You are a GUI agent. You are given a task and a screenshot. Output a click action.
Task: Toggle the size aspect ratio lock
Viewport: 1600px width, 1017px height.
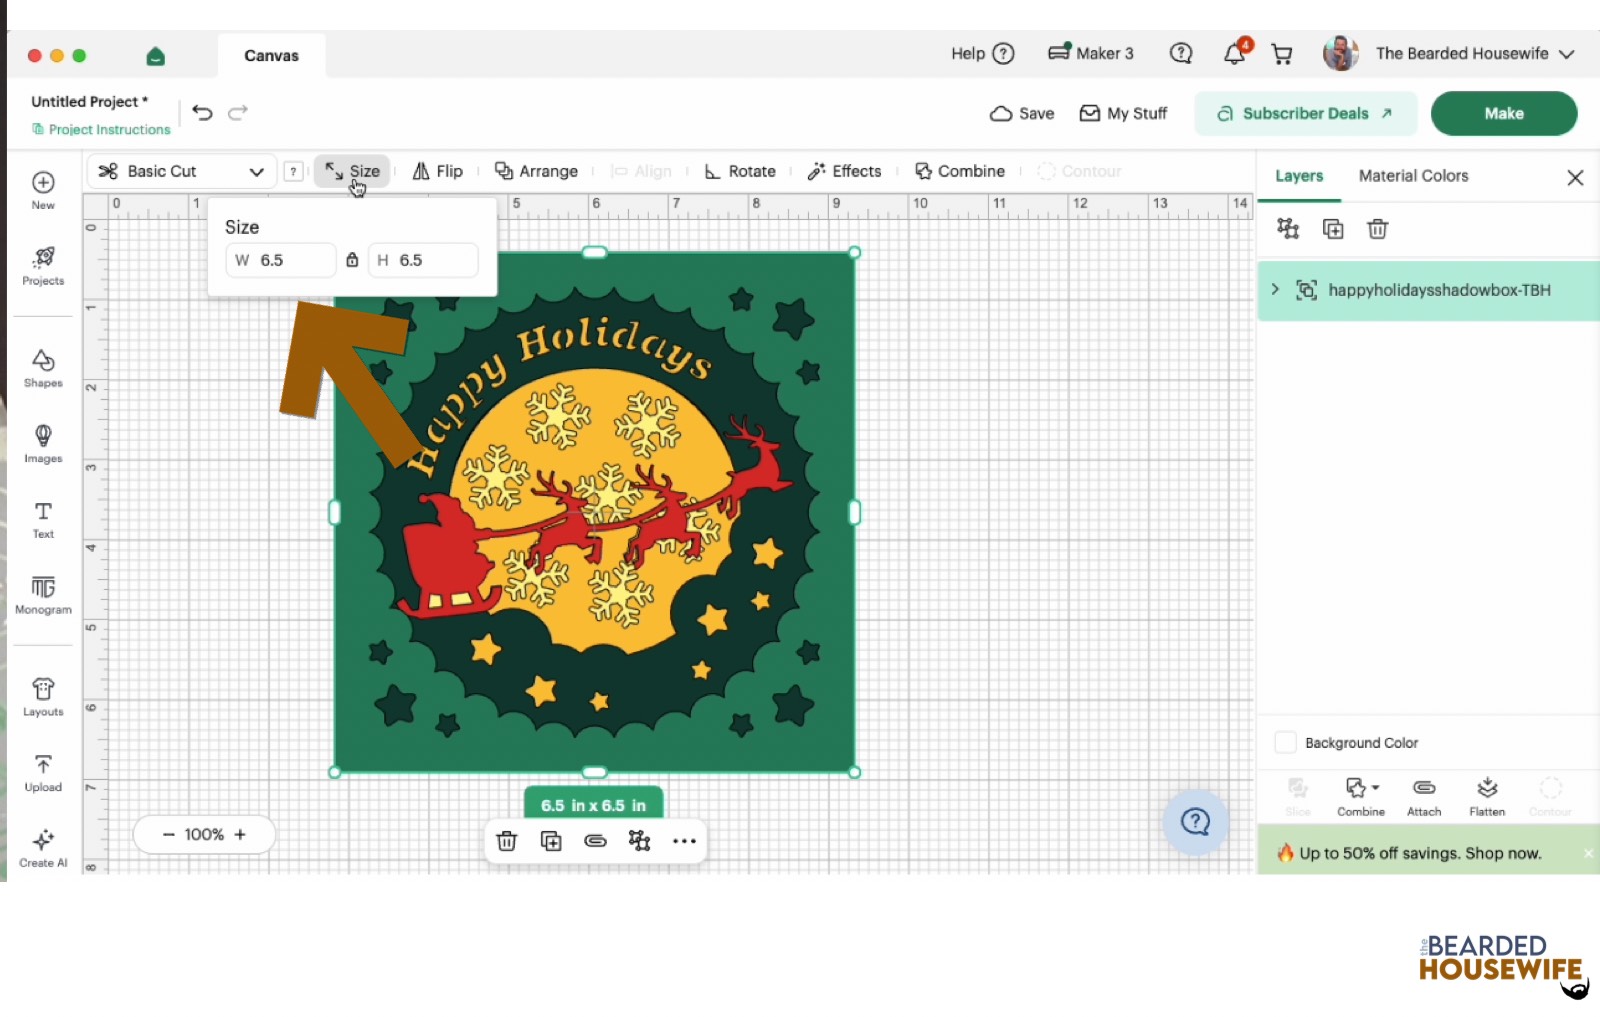(x=352, y=260)
